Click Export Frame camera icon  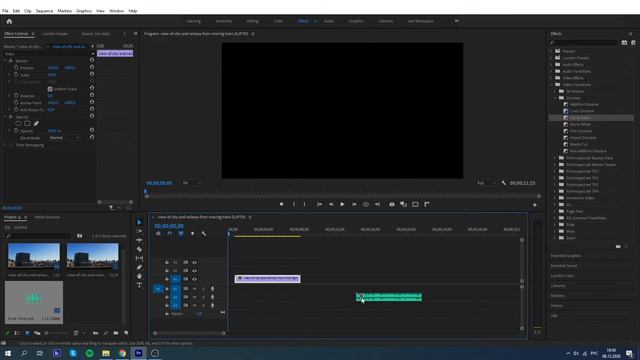coord(392,204)
